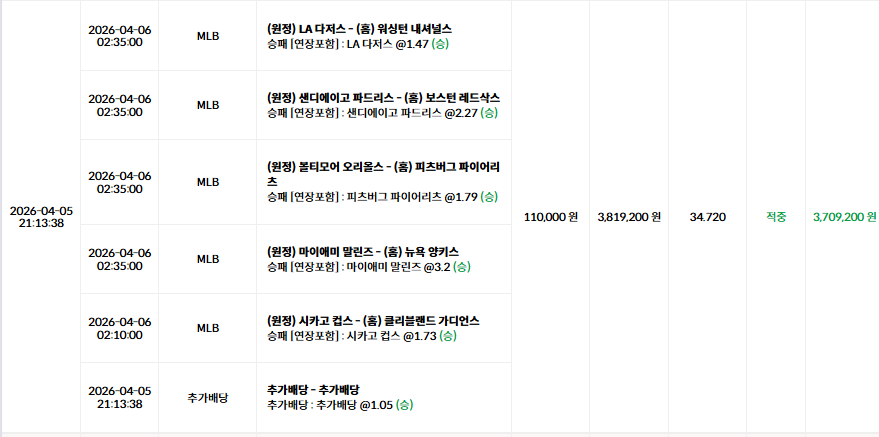Viewport: 879px width, 437px height.
Task: Click the 시카고 컵스 @1.73 pick line
Action: coord(362,336)
